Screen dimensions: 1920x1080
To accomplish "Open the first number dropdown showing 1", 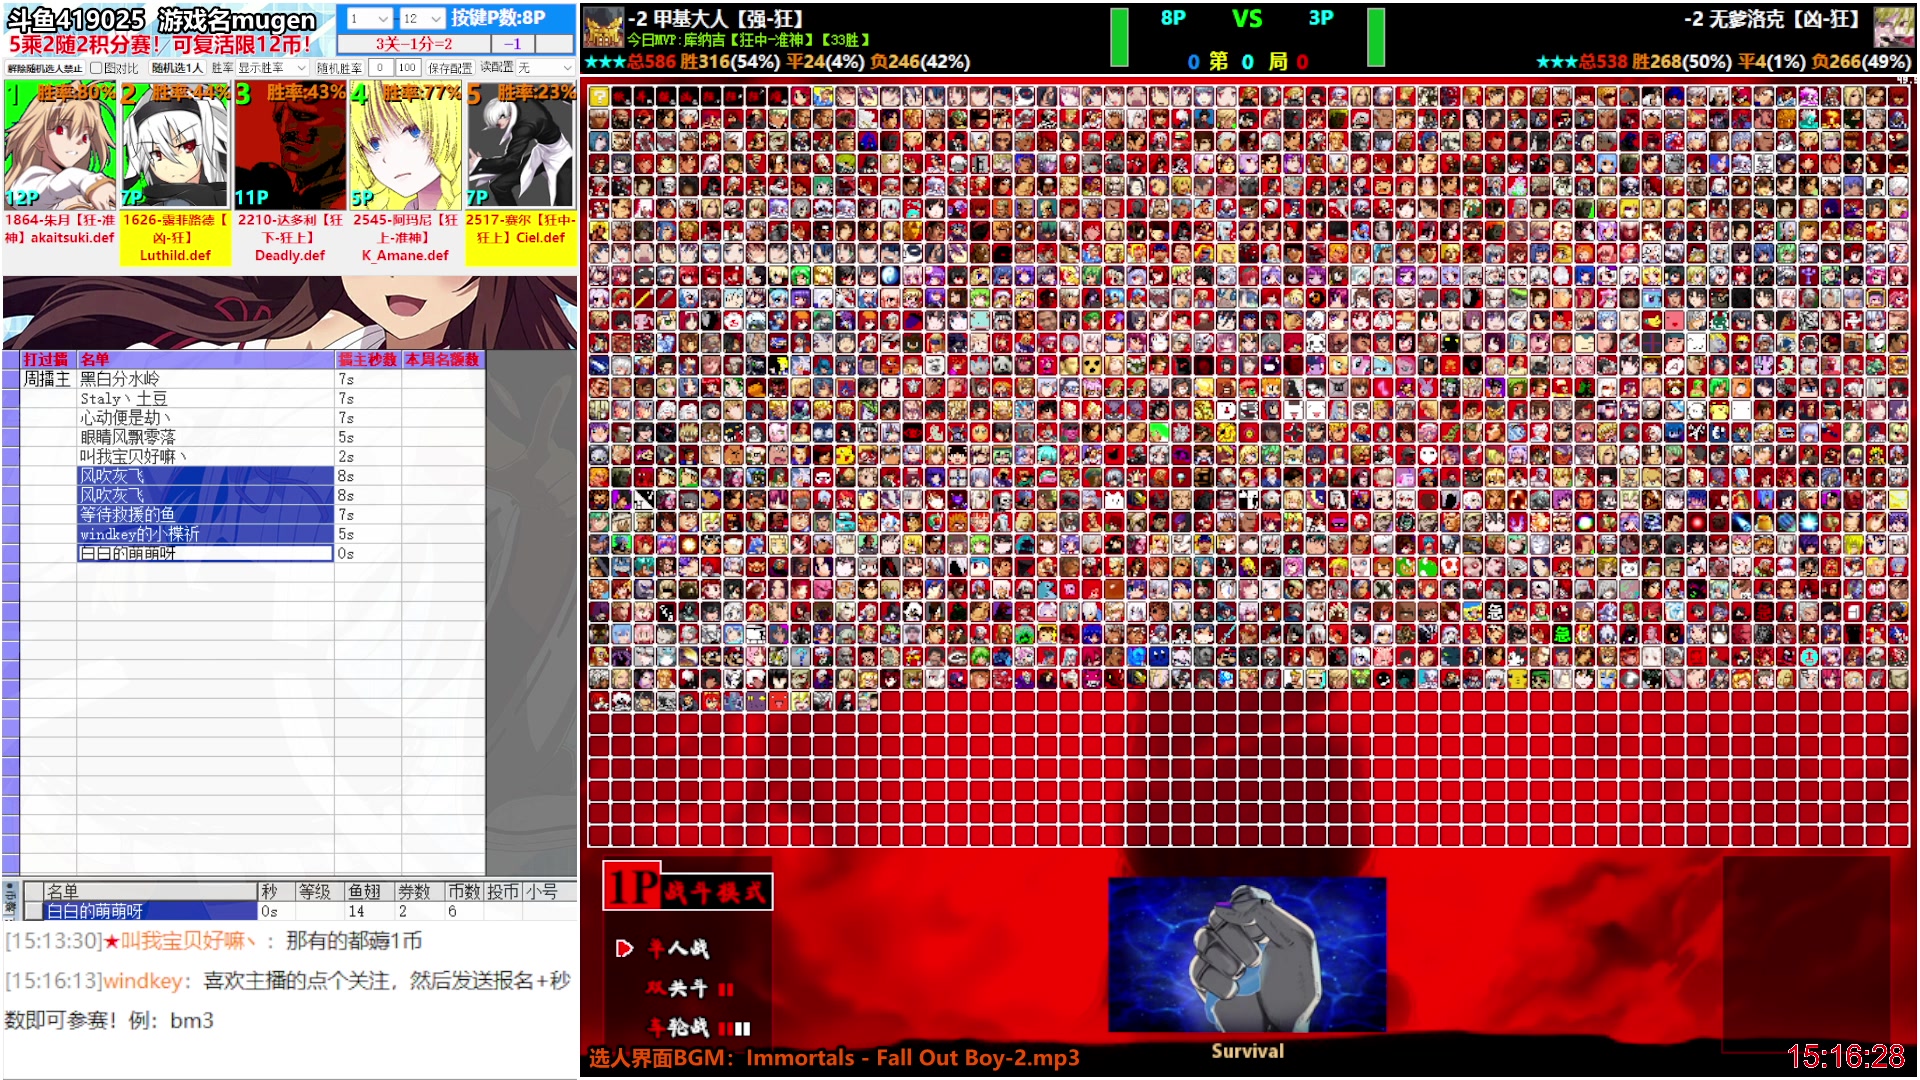I will click(x=369, y=19).
